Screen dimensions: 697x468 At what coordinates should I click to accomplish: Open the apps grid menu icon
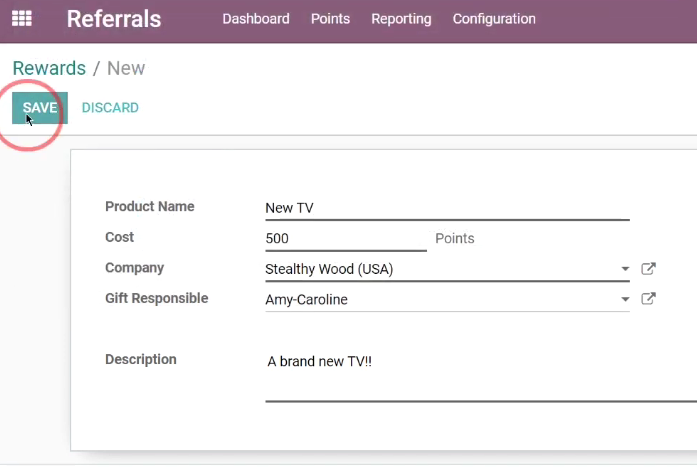(x=22, y=19)
